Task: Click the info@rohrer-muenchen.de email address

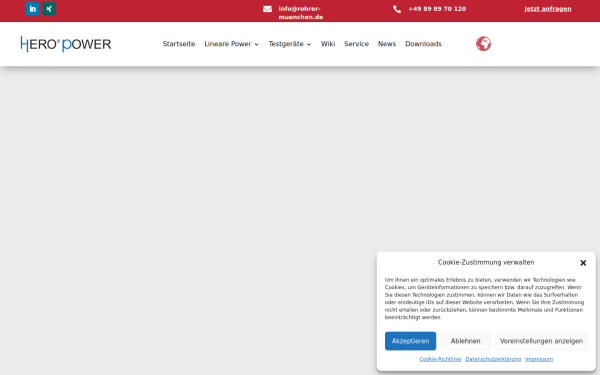Action: pos(301,13)
